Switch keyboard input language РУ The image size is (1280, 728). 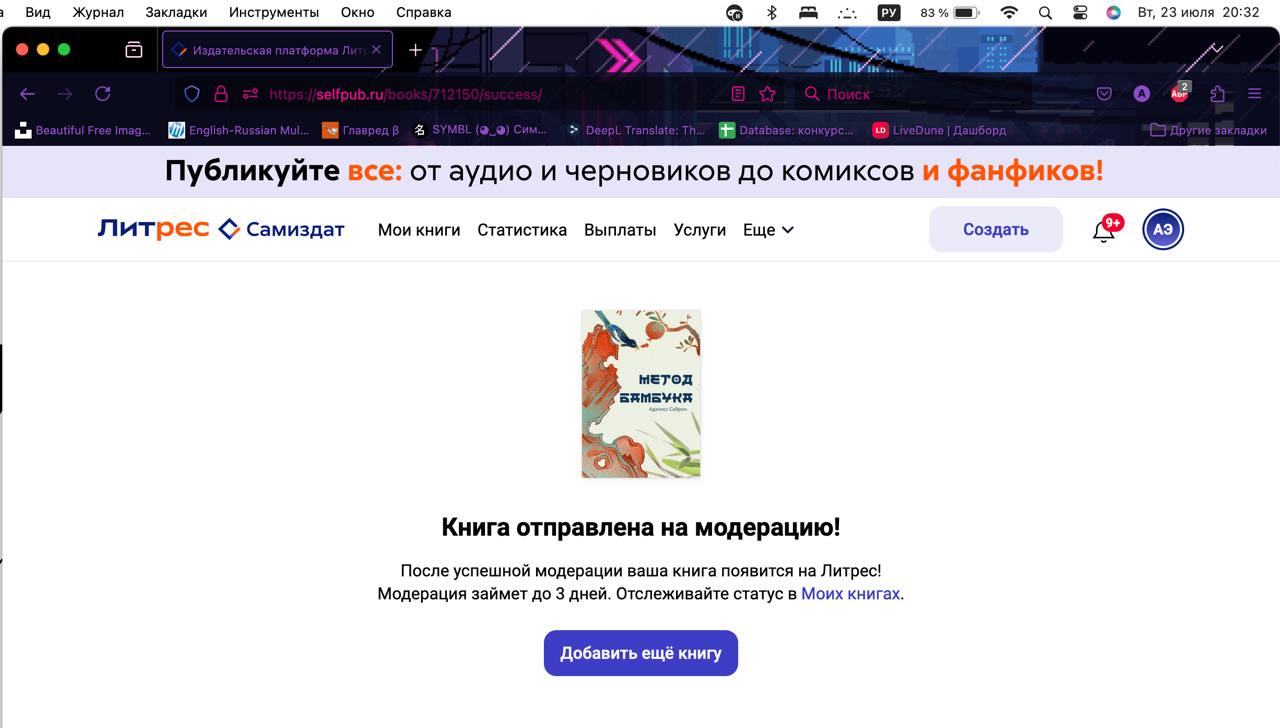[x=888, y=12]
